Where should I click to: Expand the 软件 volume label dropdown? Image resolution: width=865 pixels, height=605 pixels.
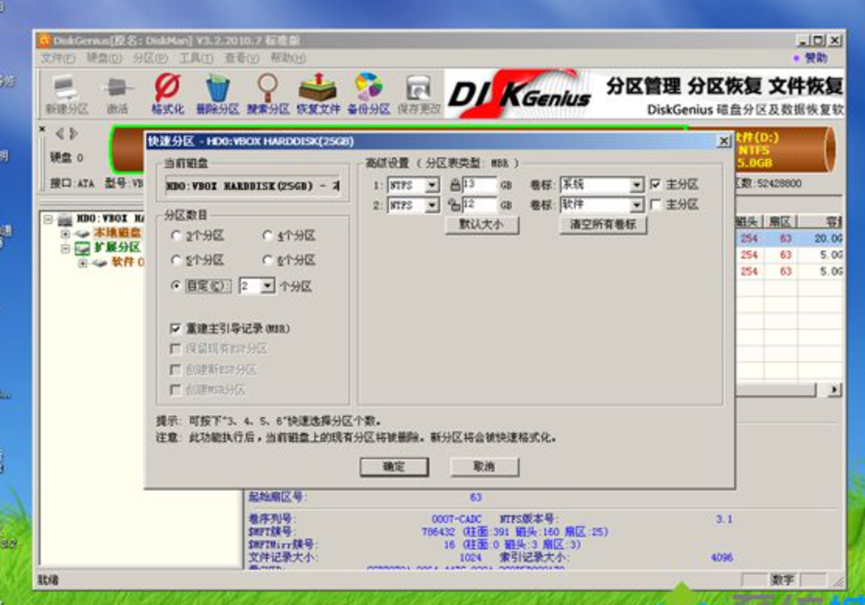pos(636,205)
